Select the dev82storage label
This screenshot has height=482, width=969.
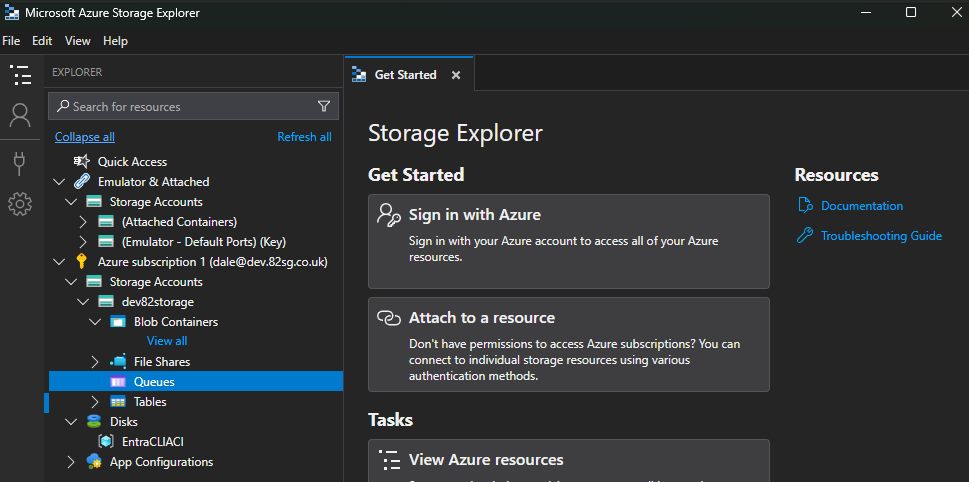(158, 302)
